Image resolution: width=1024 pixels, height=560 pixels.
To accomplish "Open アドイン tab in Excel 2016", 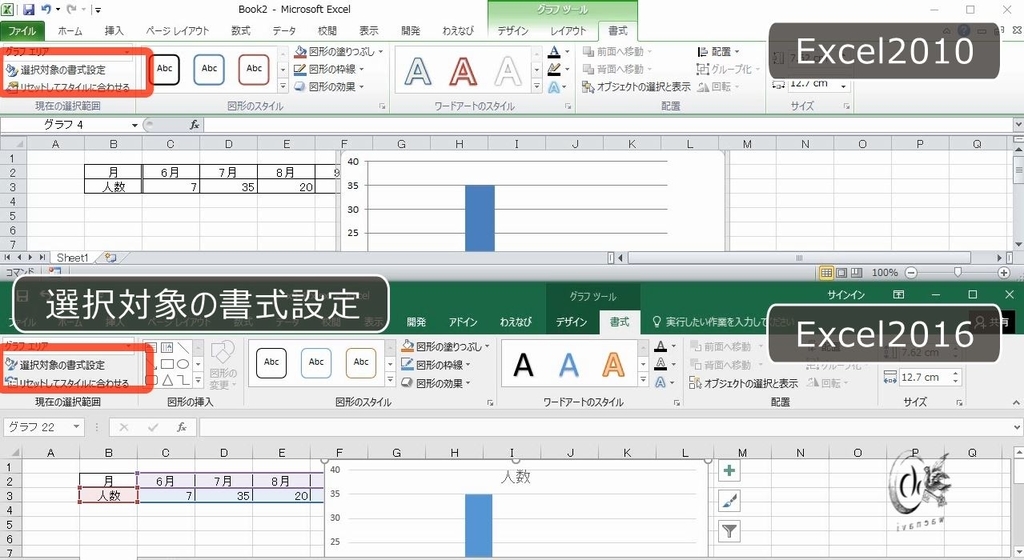I will coord(463,322).
